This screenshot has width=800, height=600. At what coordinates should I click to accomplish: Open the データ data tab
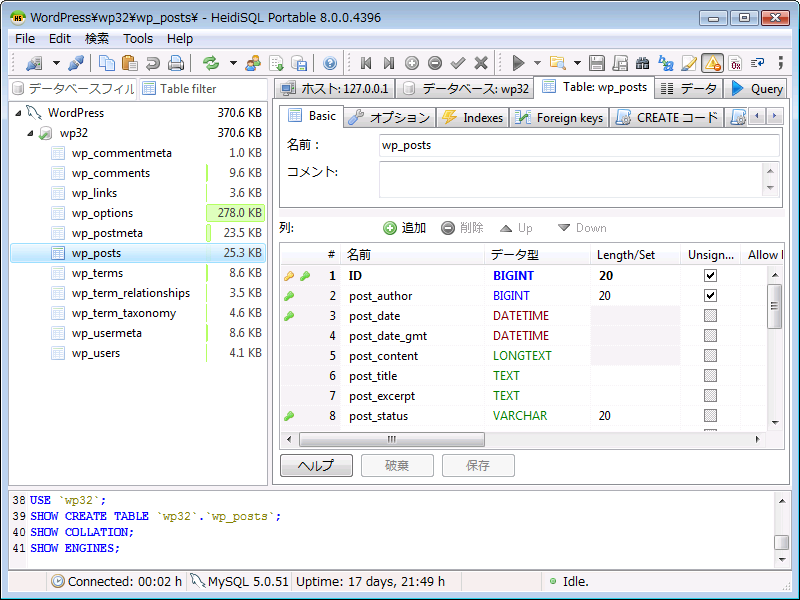688,89
